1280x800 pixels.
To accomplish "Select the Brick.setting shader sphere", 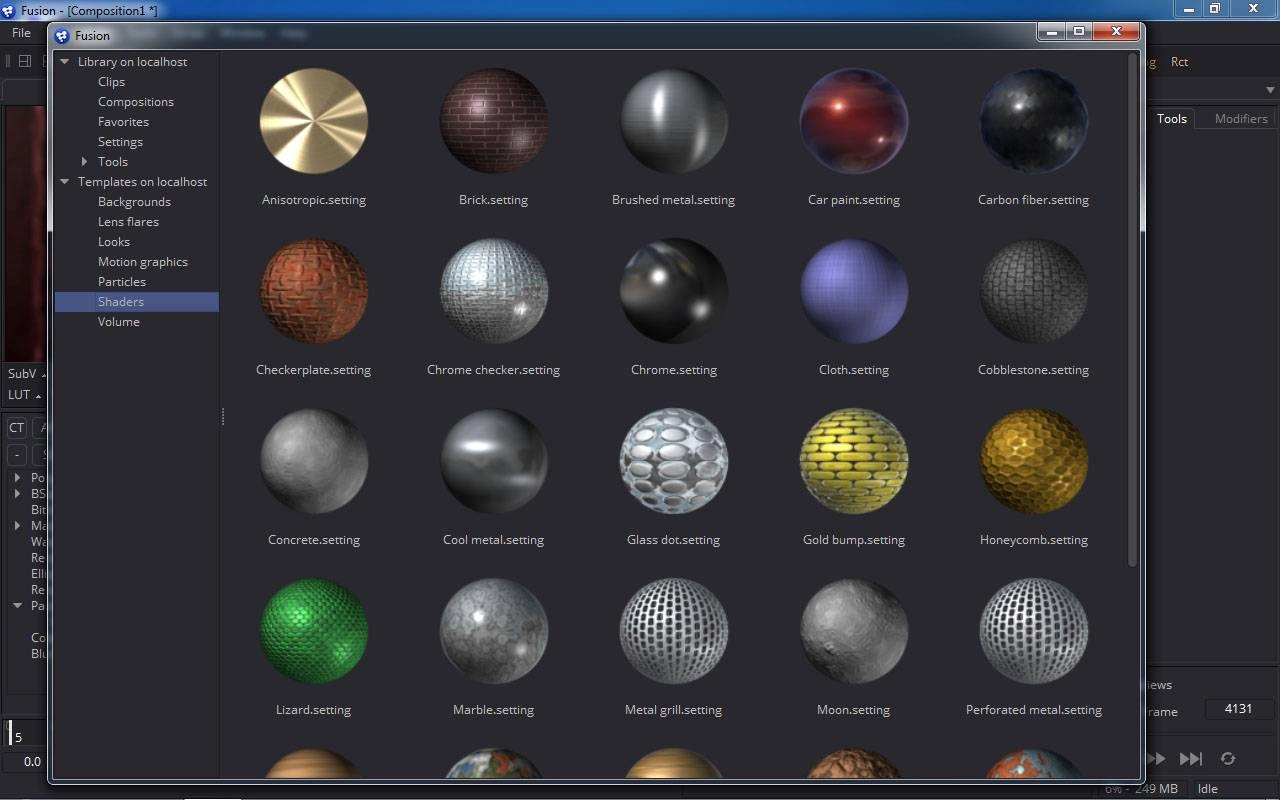I will pyautogui.click(x=494, y=121).
